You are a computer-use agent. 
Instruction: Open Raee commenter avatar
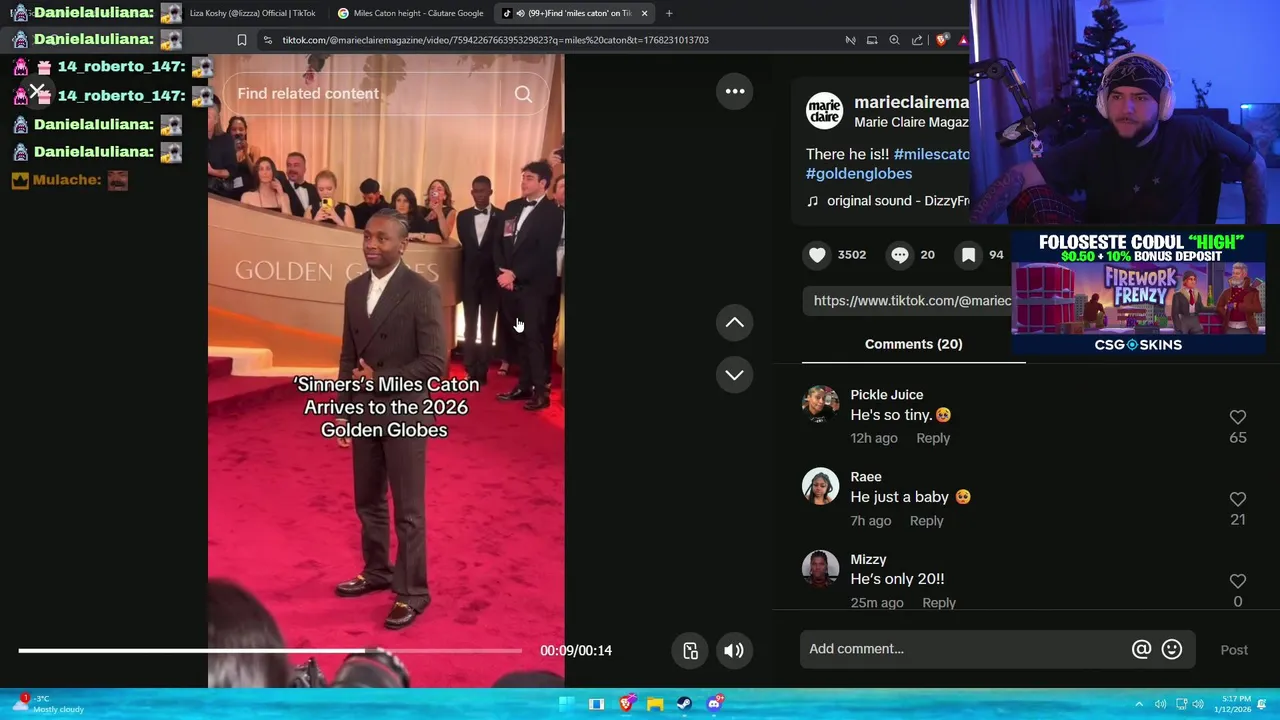point(820,487)
